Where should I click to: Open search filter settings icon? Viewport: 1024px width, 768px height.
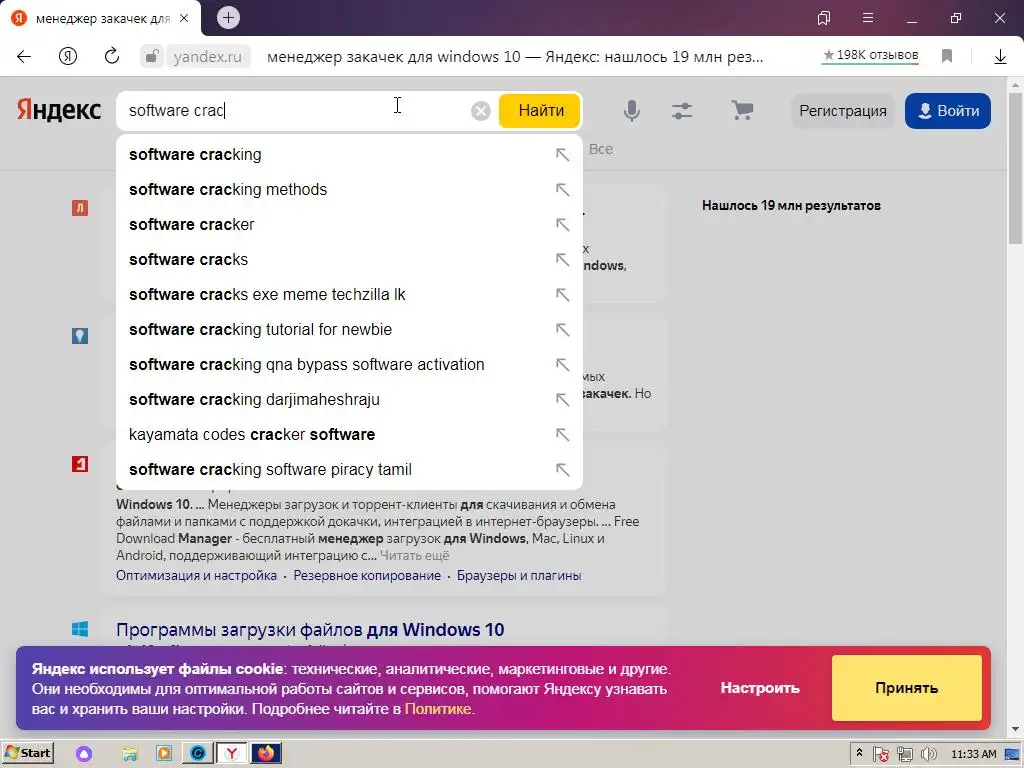(x=682, y=110)
